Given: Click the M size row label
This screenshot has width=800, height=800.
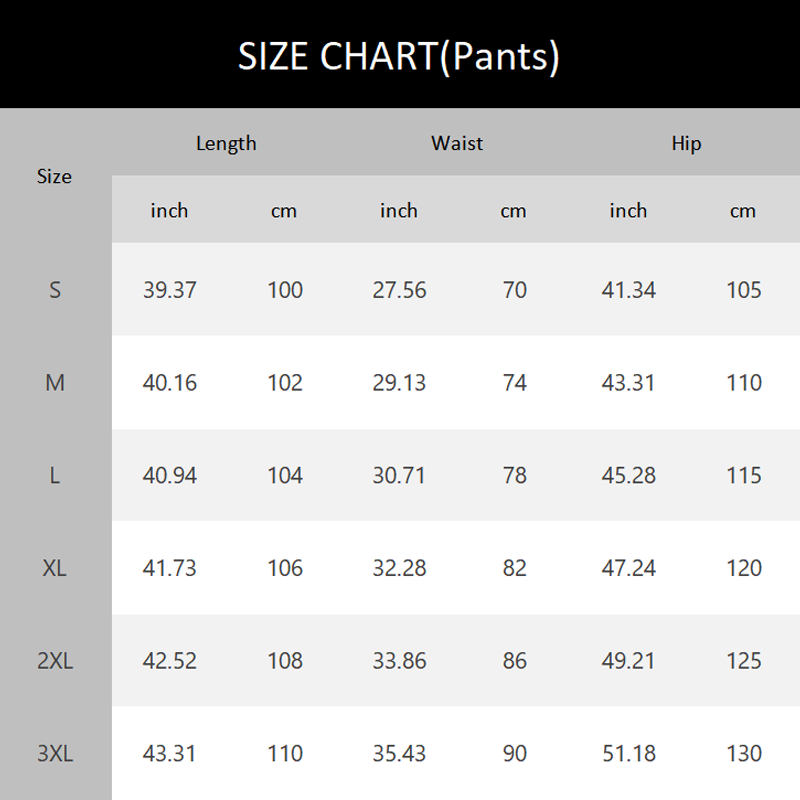Looking at the screenshot, I should click(55, 383).
